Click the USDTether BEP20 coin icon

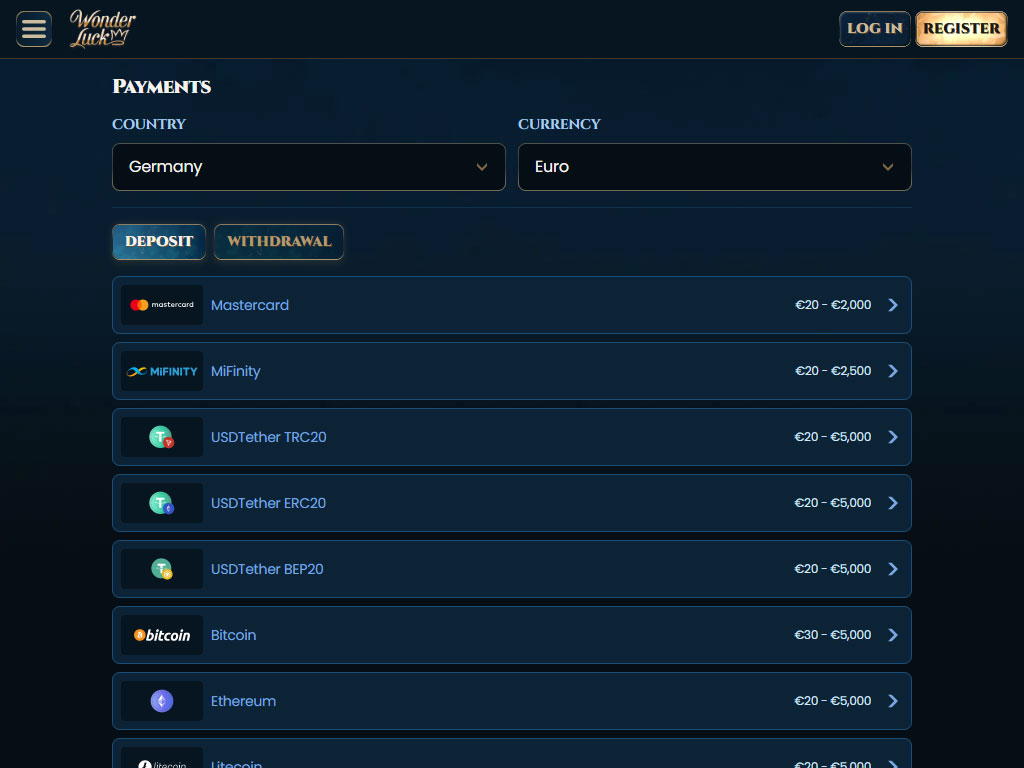click(x=162, y=569)
